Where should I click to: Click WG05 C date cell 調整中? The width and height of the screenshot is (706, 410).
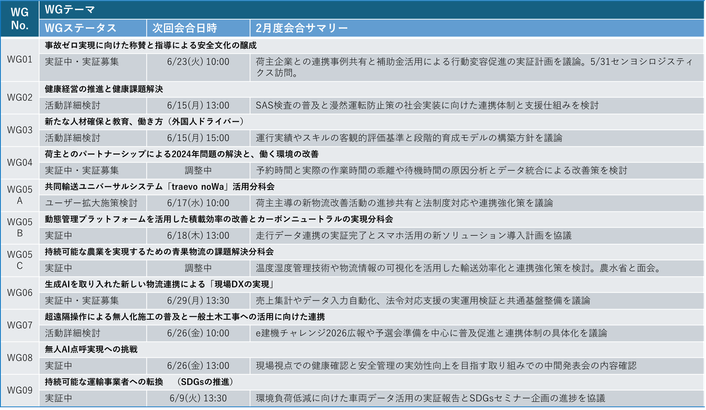pyautogui.click(x=198, y=268)
